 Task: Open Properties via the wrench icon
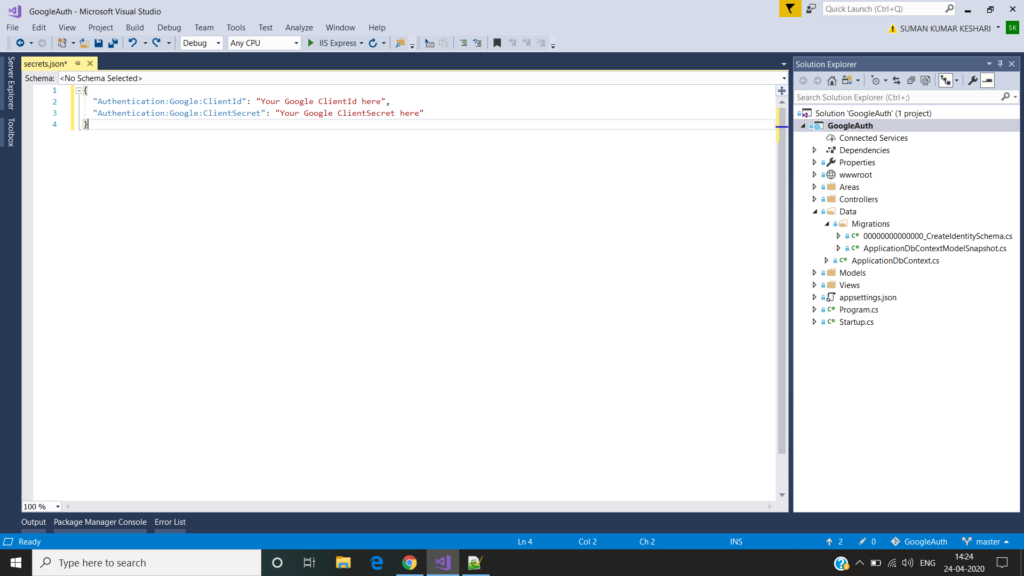973,80
